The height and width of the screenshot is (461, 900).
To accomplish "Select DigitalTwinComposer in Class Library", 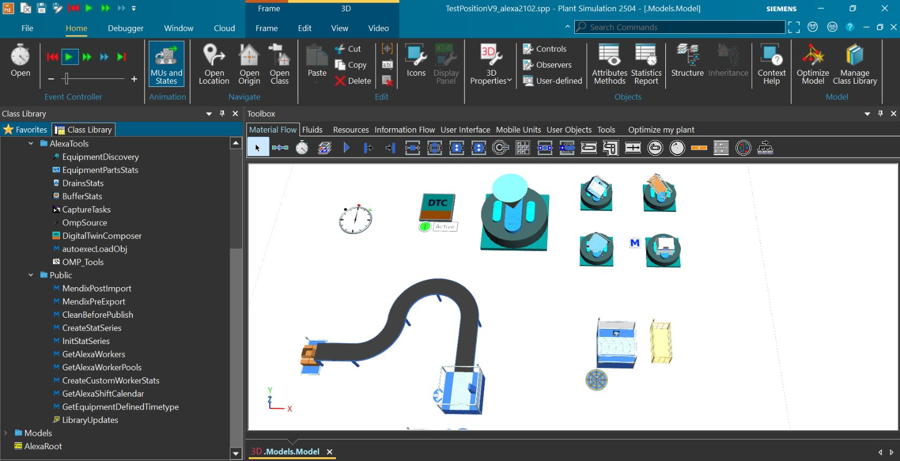I will 102,236.
